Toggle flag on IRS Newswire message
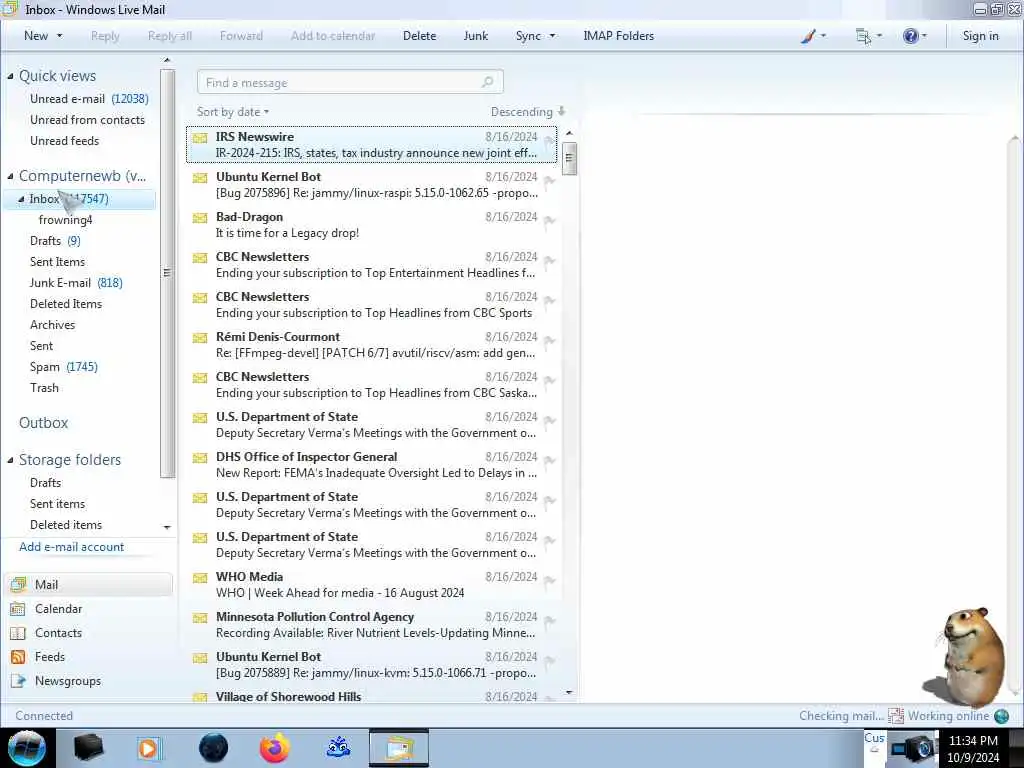The height and width of the screenshot is (768, 1024). (549, 141)
